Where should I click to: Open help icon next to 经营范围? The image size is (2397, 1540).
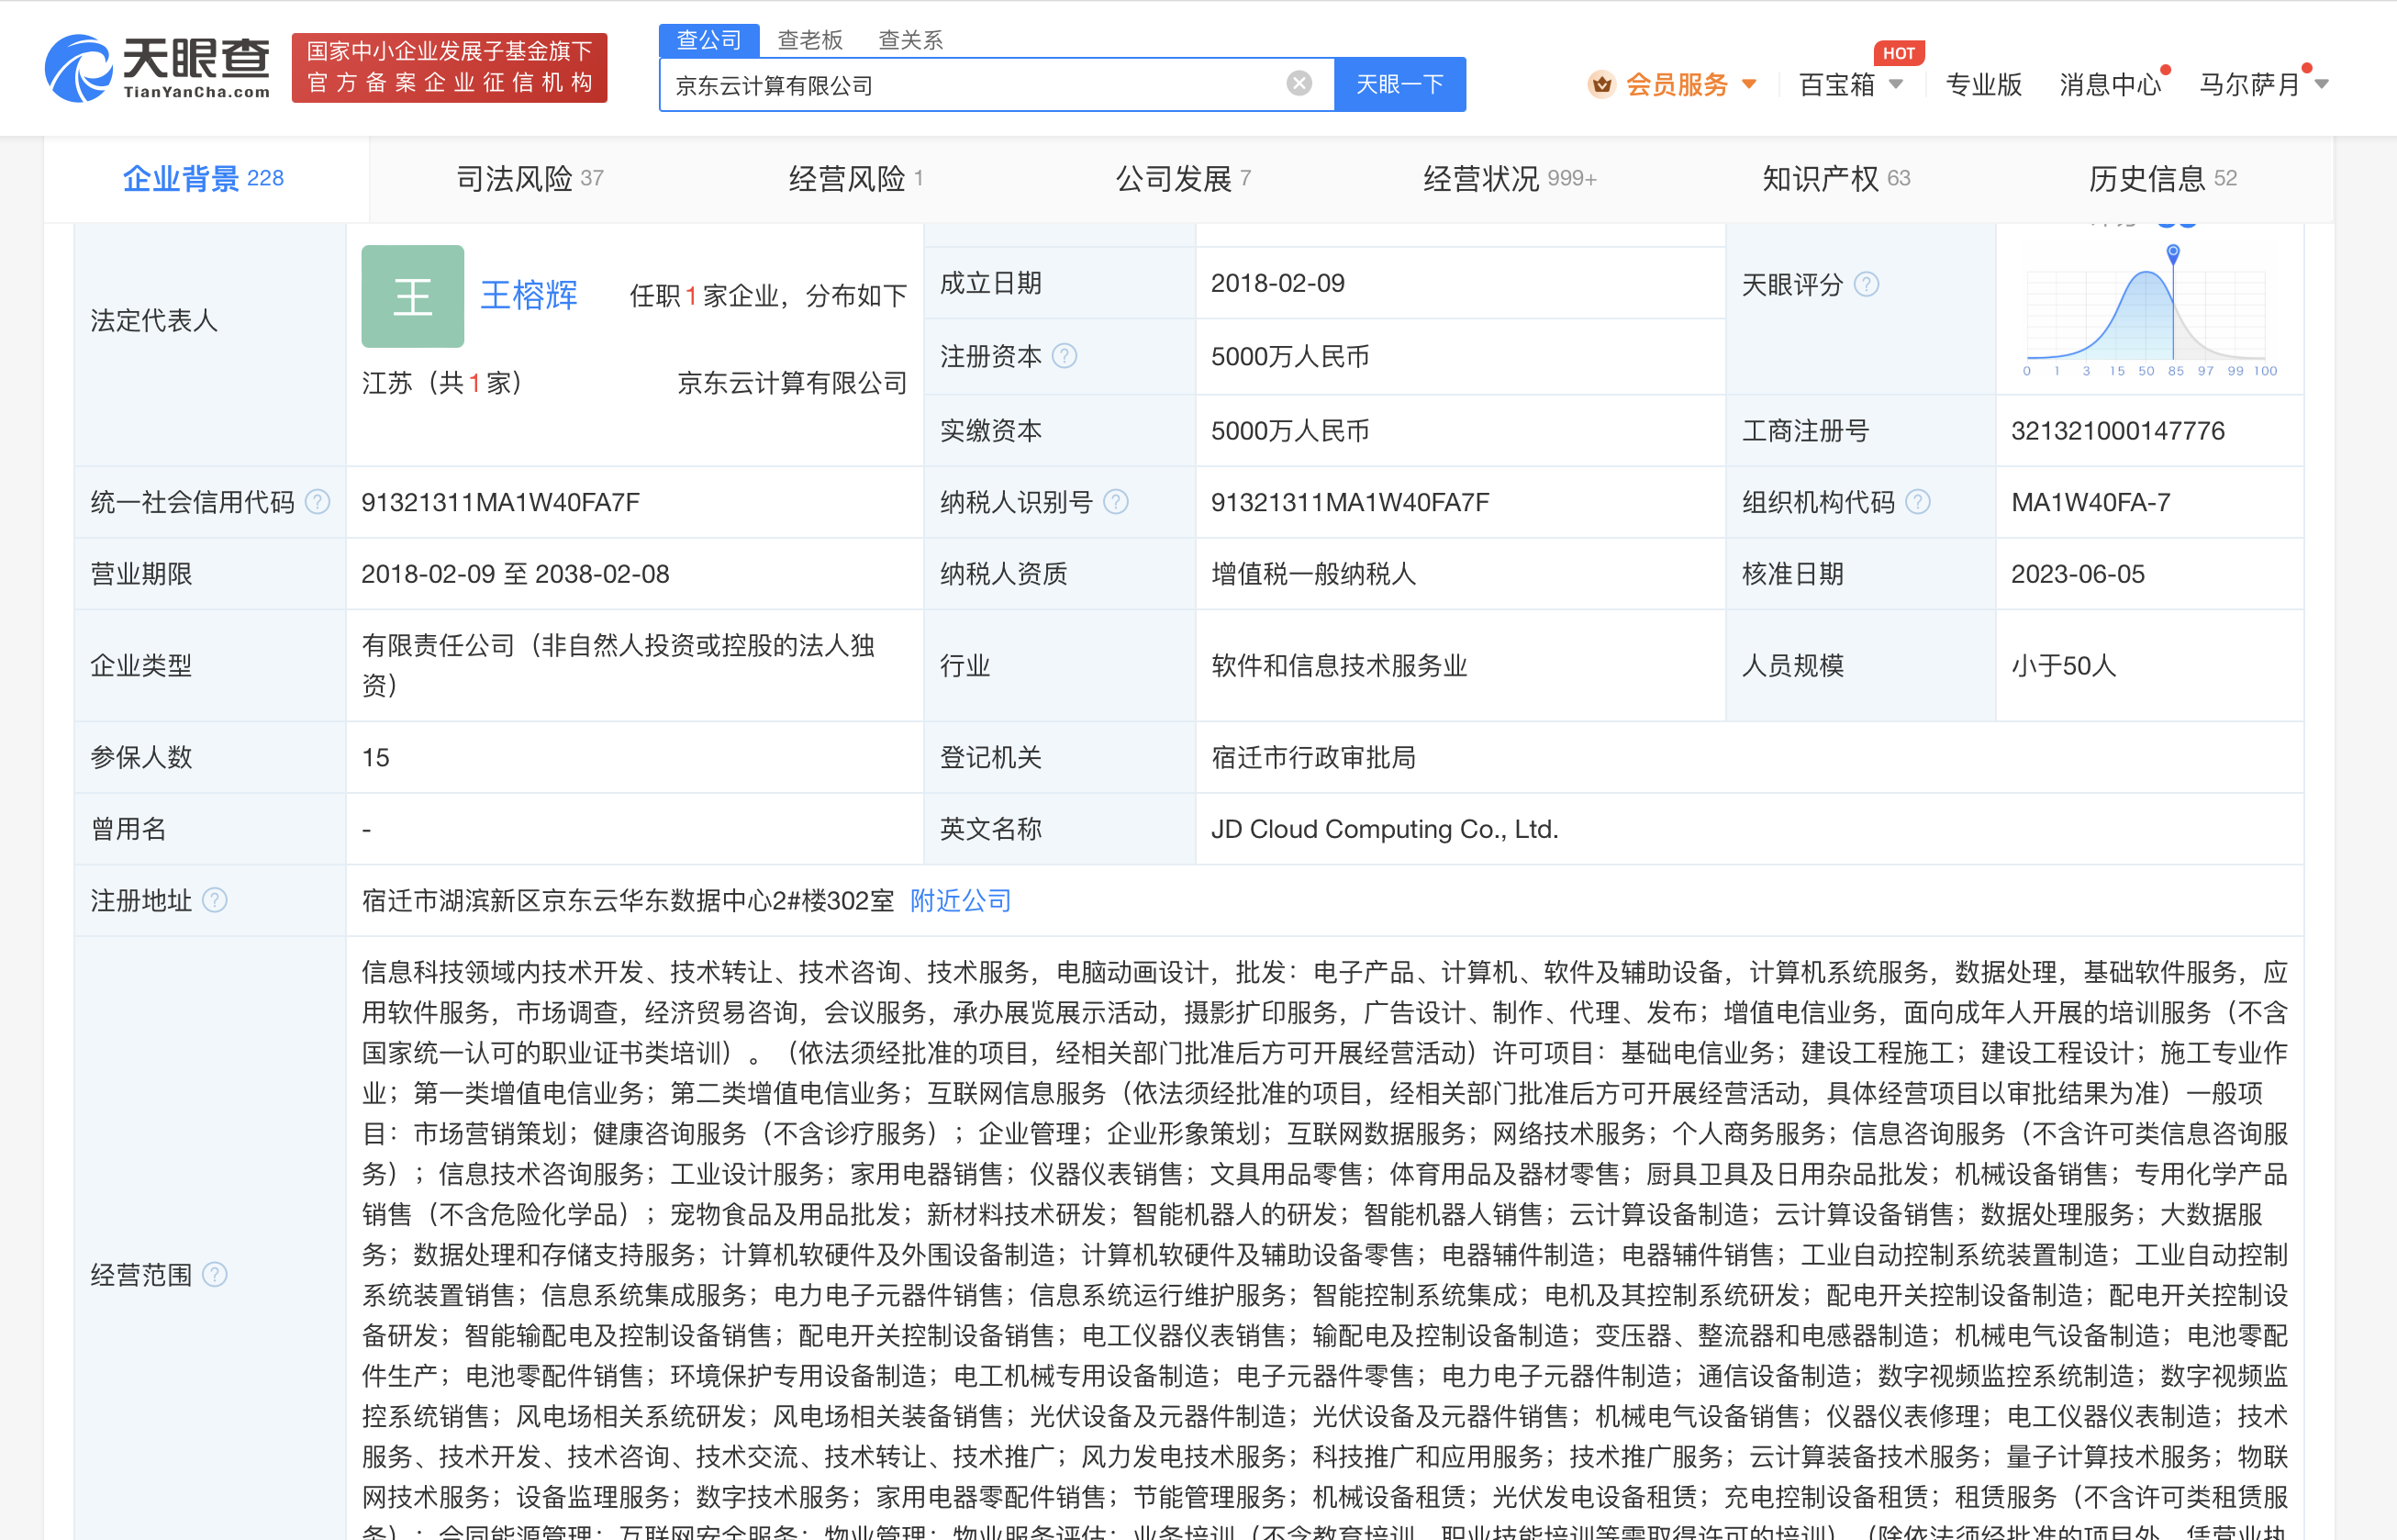click(214, 1275)
